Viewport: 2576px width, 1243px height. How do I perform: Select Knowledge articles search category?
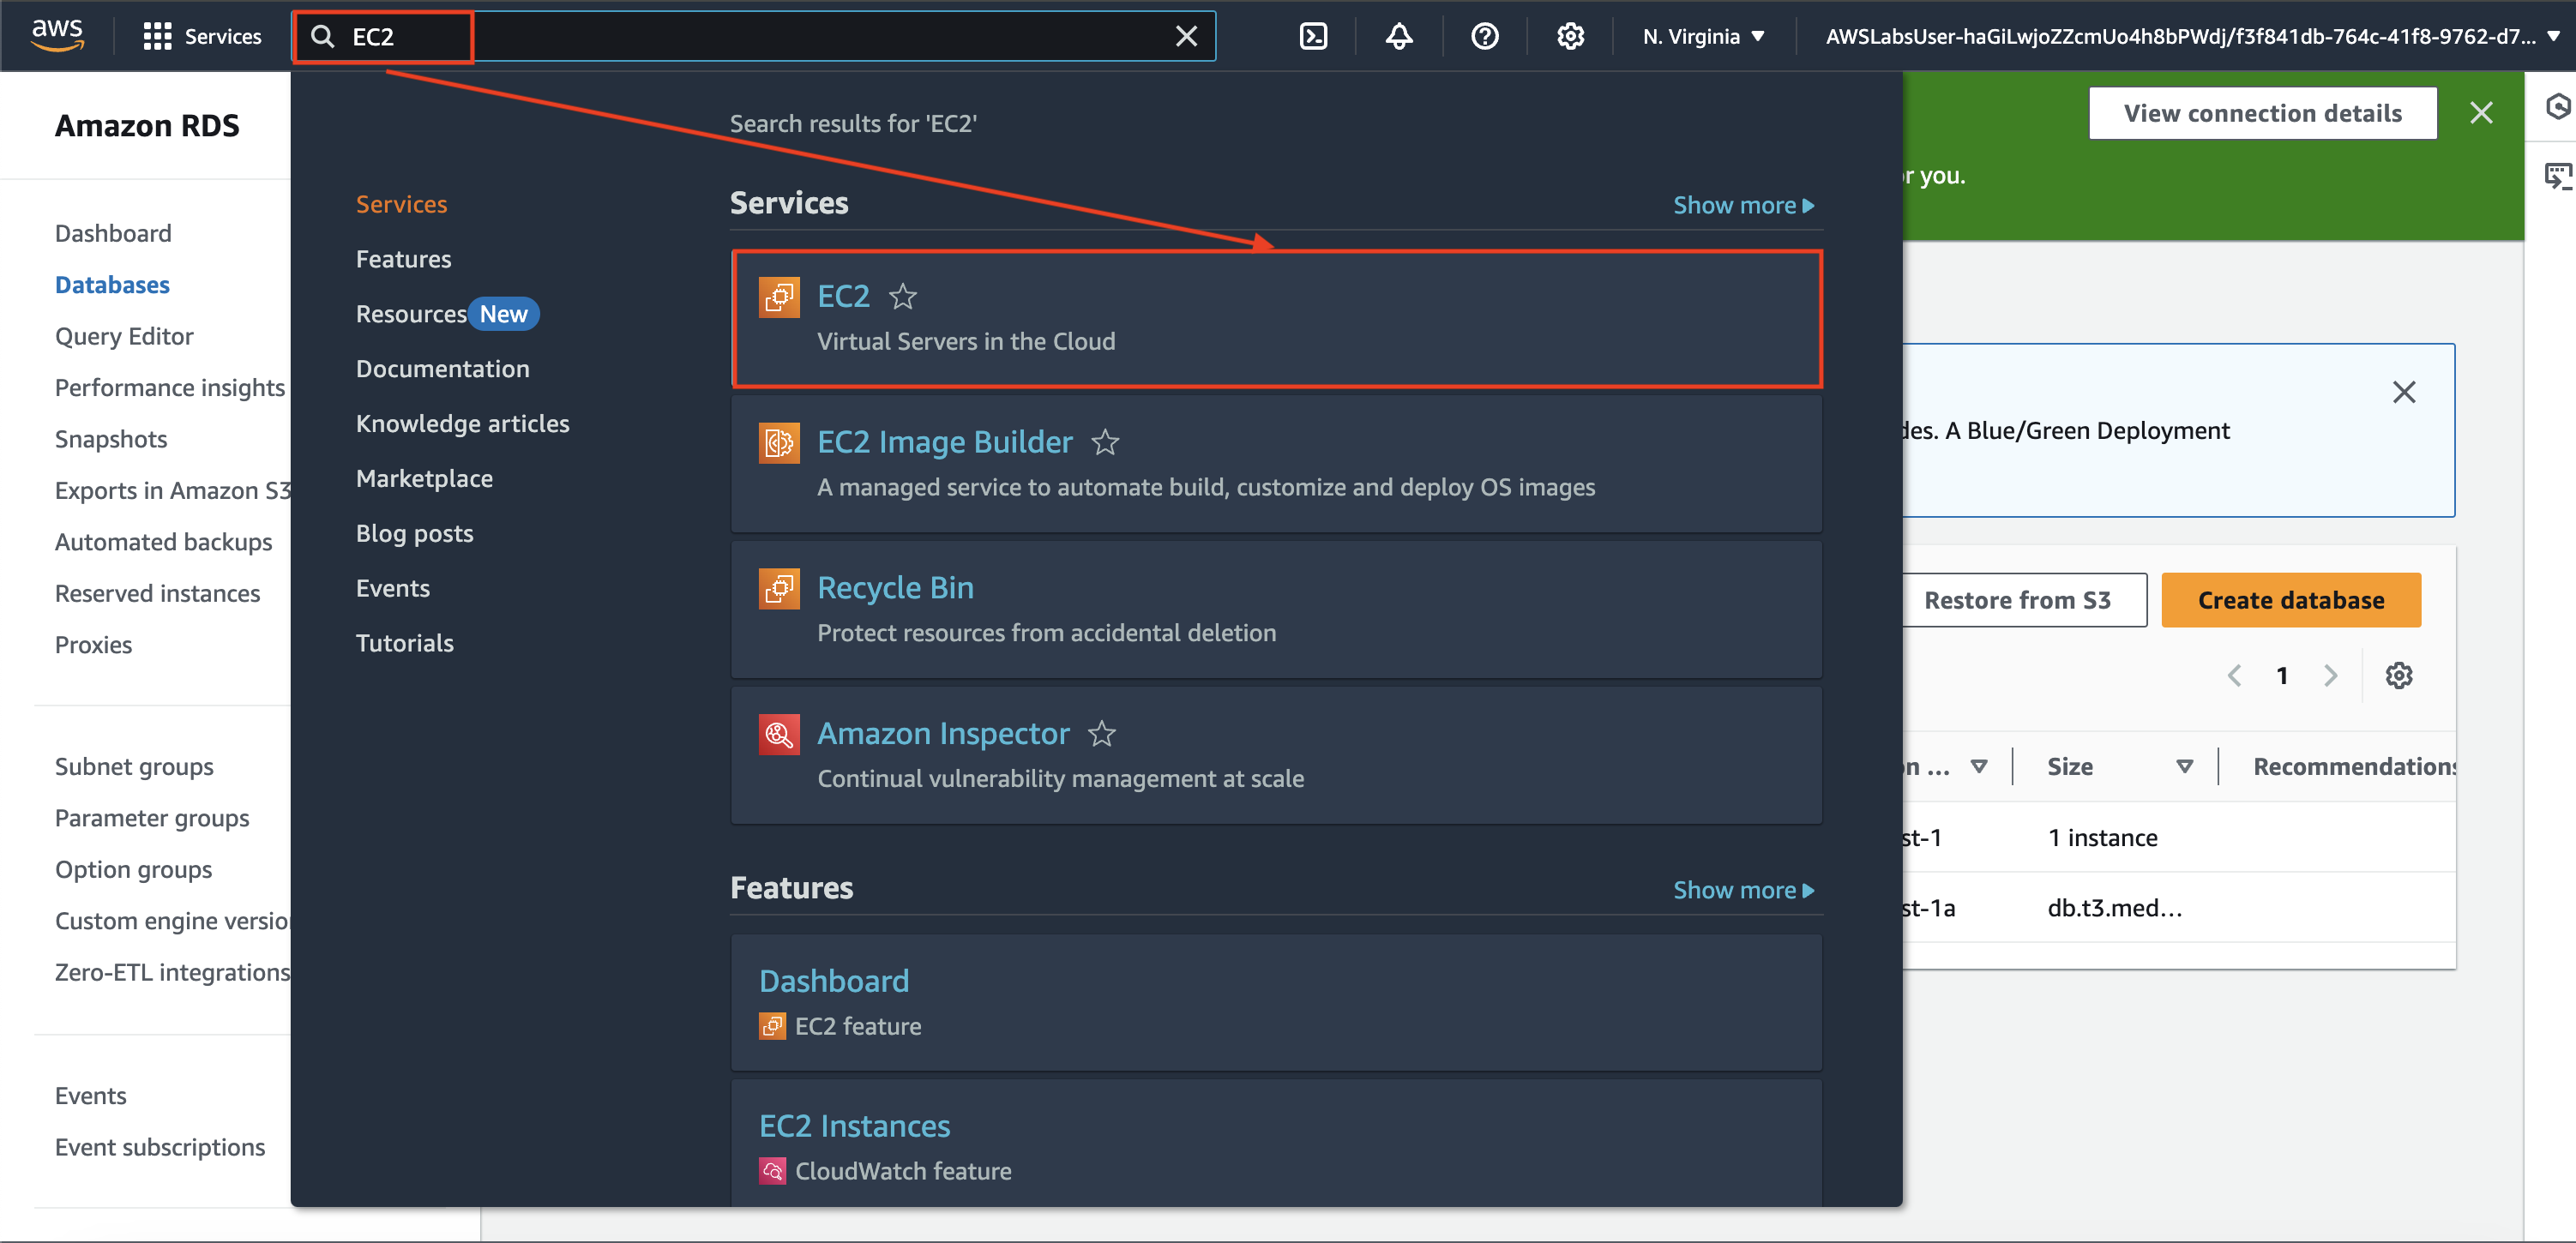(462, 424)
